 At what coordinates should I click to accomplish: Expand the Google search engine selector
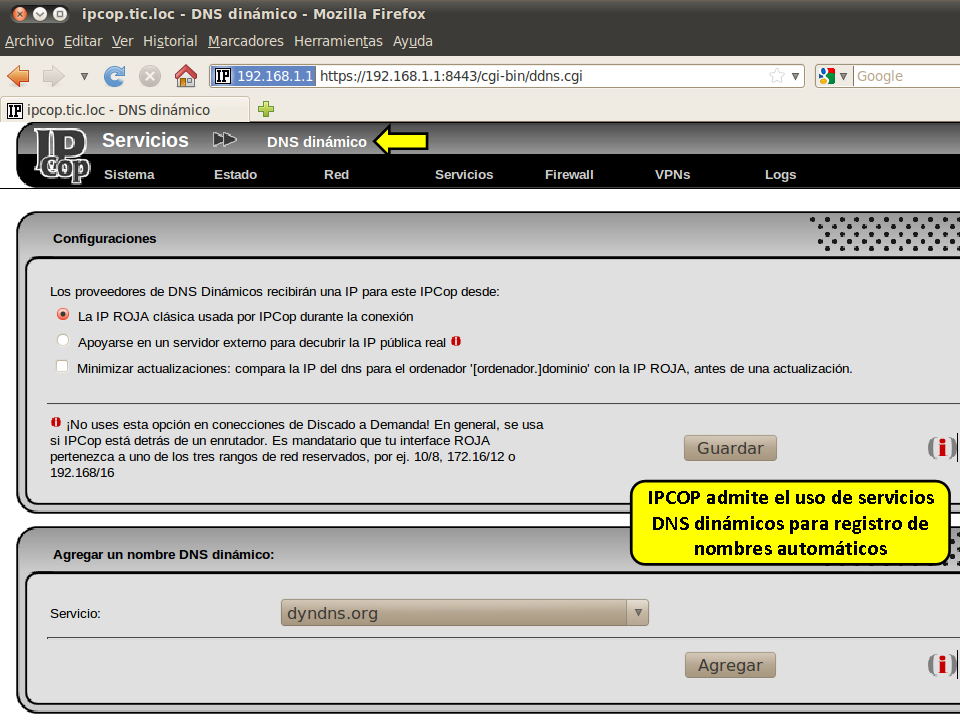point(832,76)
